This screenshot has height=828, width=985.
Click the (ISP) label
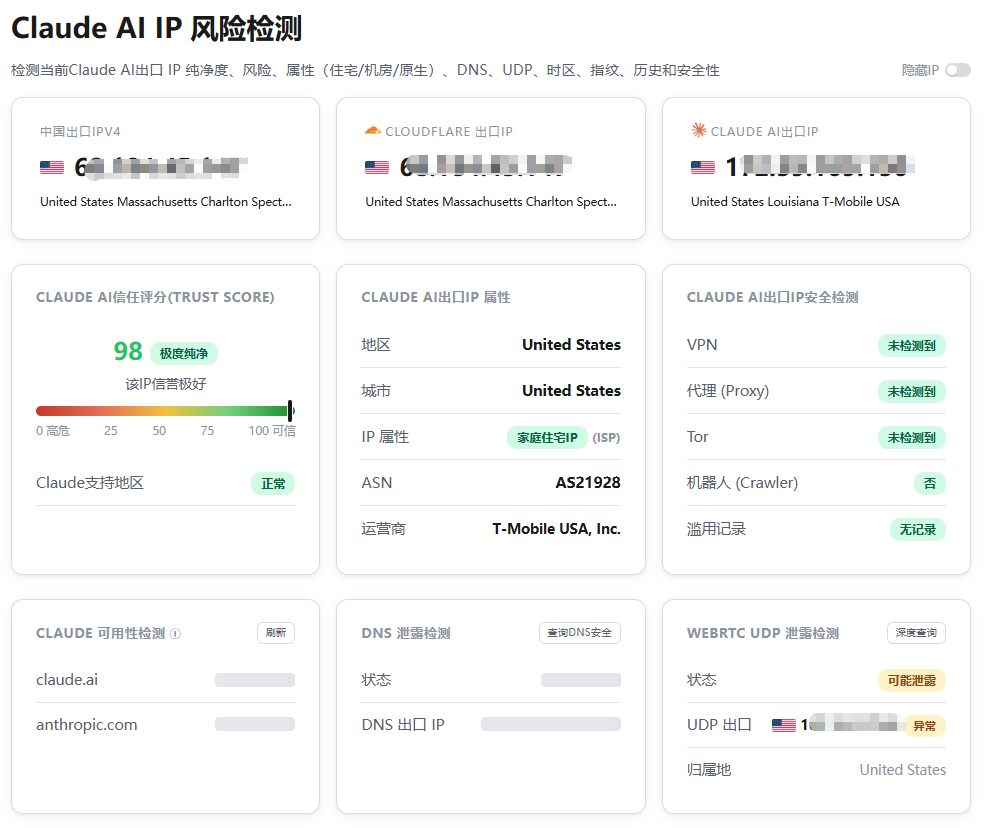tap(606, 438)
